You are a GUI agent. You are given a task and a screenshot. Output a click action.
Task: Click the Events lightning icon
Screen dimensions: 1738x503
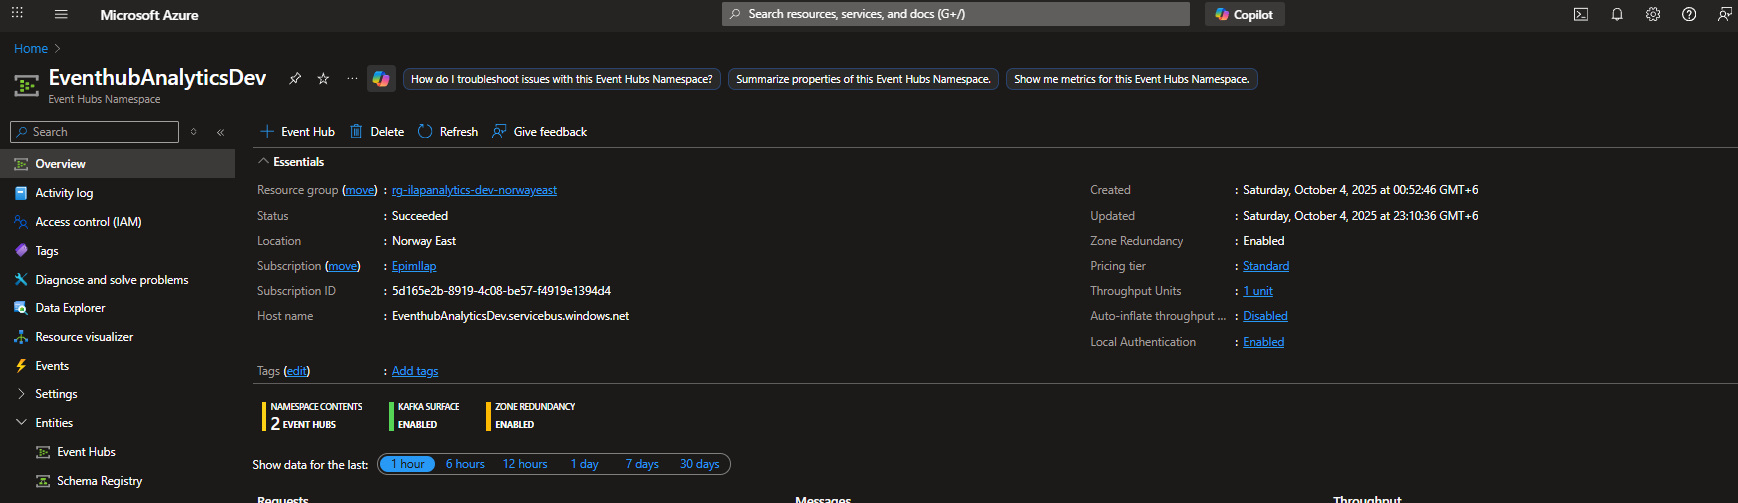(x=20, y=366)
